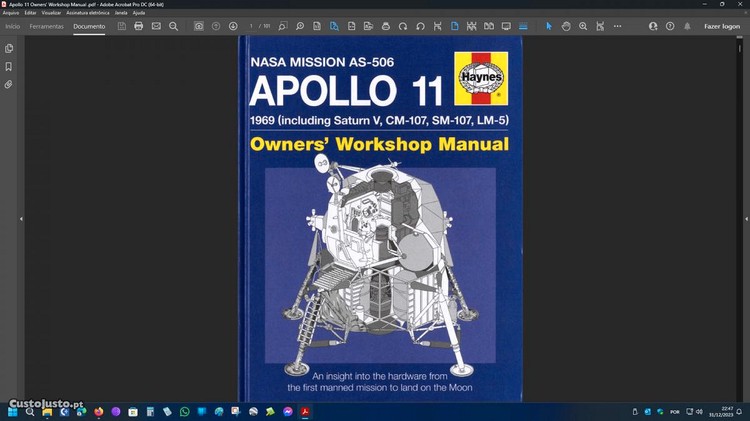The height and width of the screenshot is (421, 750).
Task: Click the page number input field
Action: point(252,26)
